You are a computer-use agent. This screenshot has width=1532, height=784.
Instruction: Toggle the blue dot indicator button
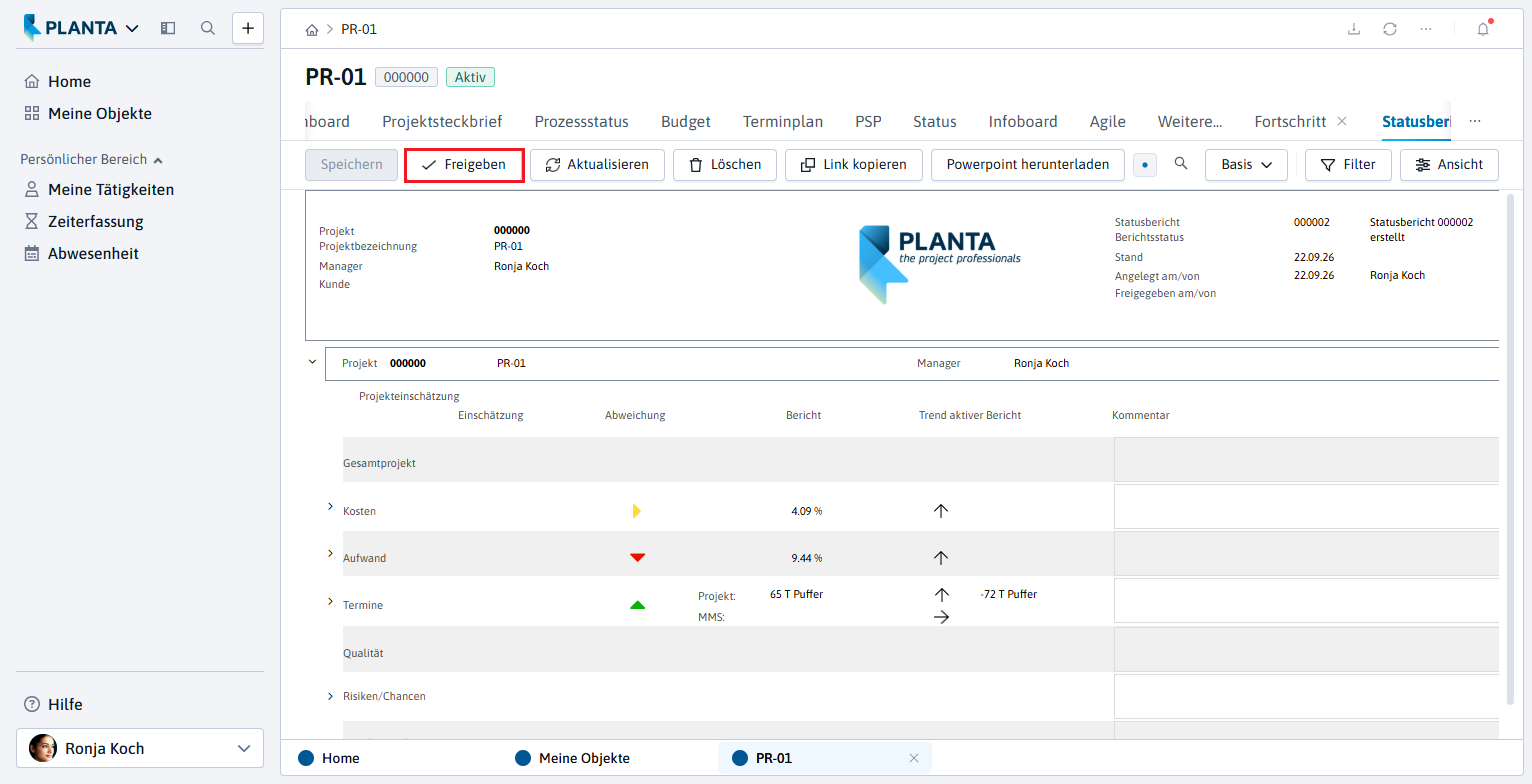1145,165
